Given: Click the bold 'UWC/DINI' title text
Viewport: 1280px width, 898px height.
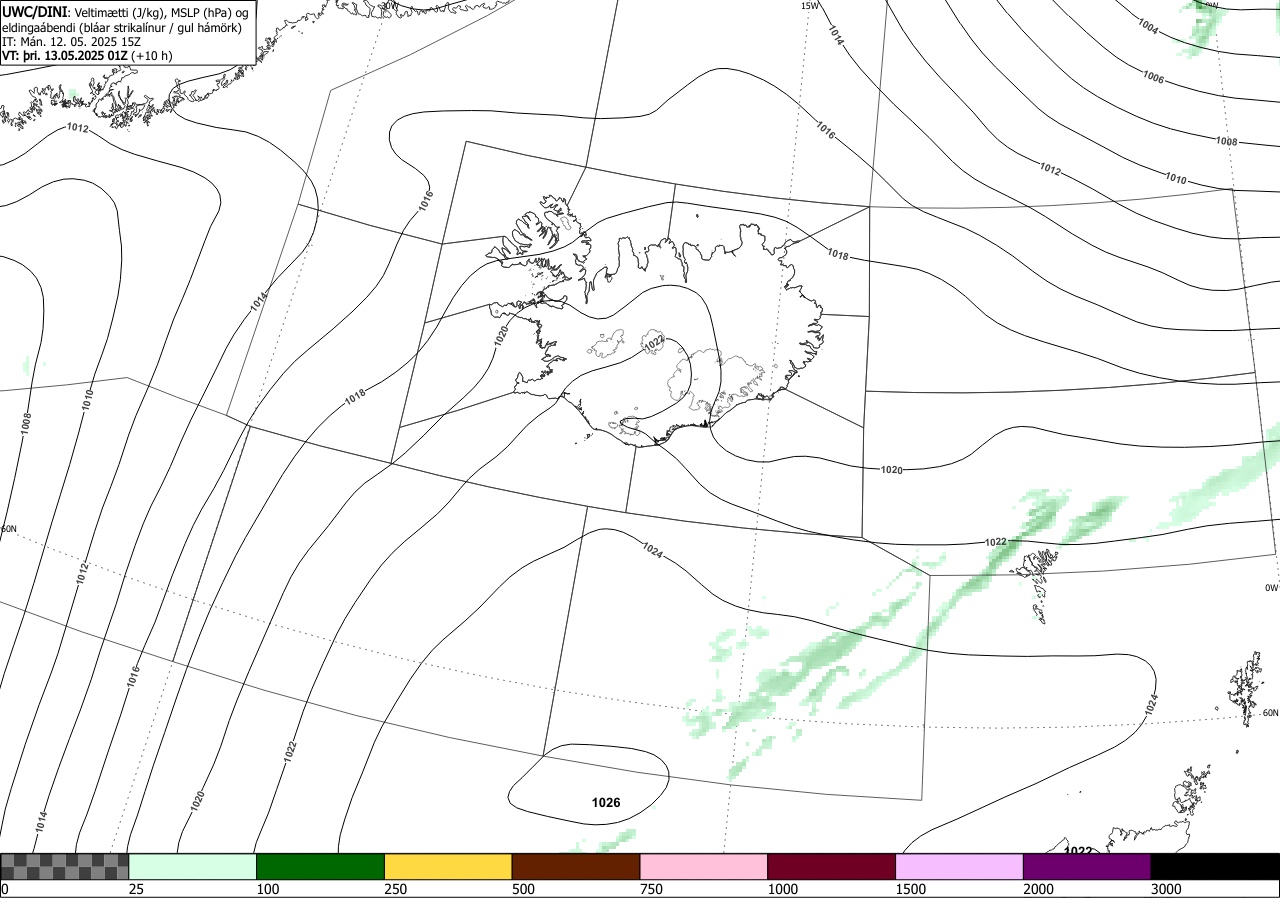Looking at the screenshot, I should [x=35, y=10].
